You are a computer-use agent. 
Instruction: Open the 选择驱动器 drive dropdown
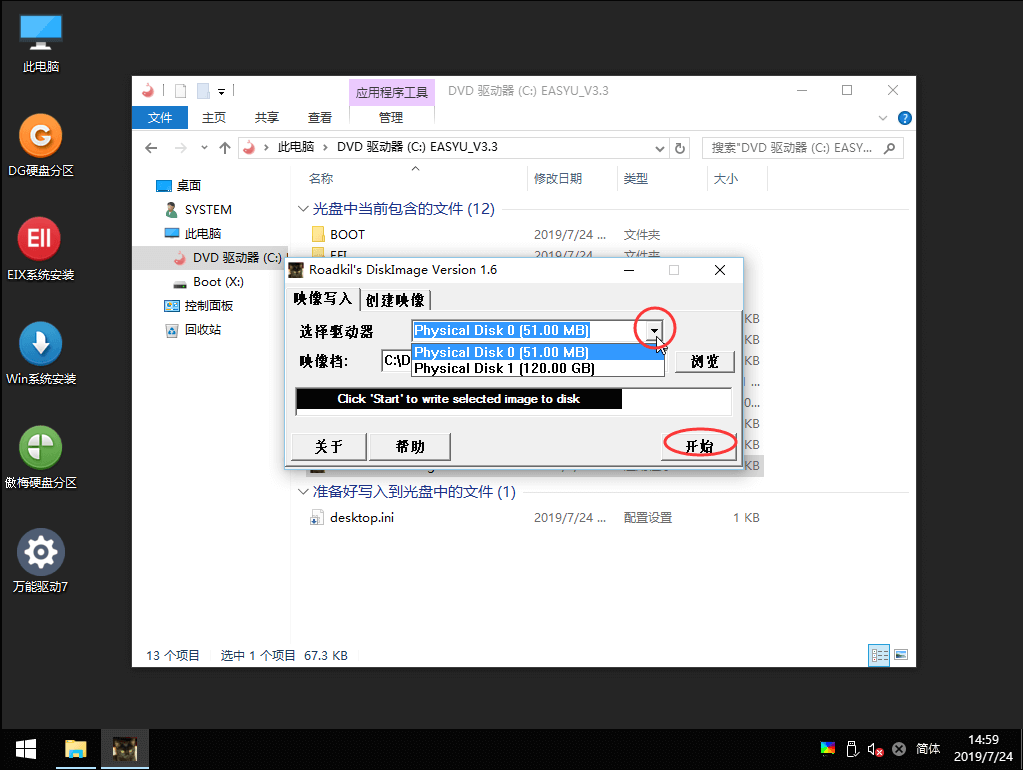[x=655, y=330]
